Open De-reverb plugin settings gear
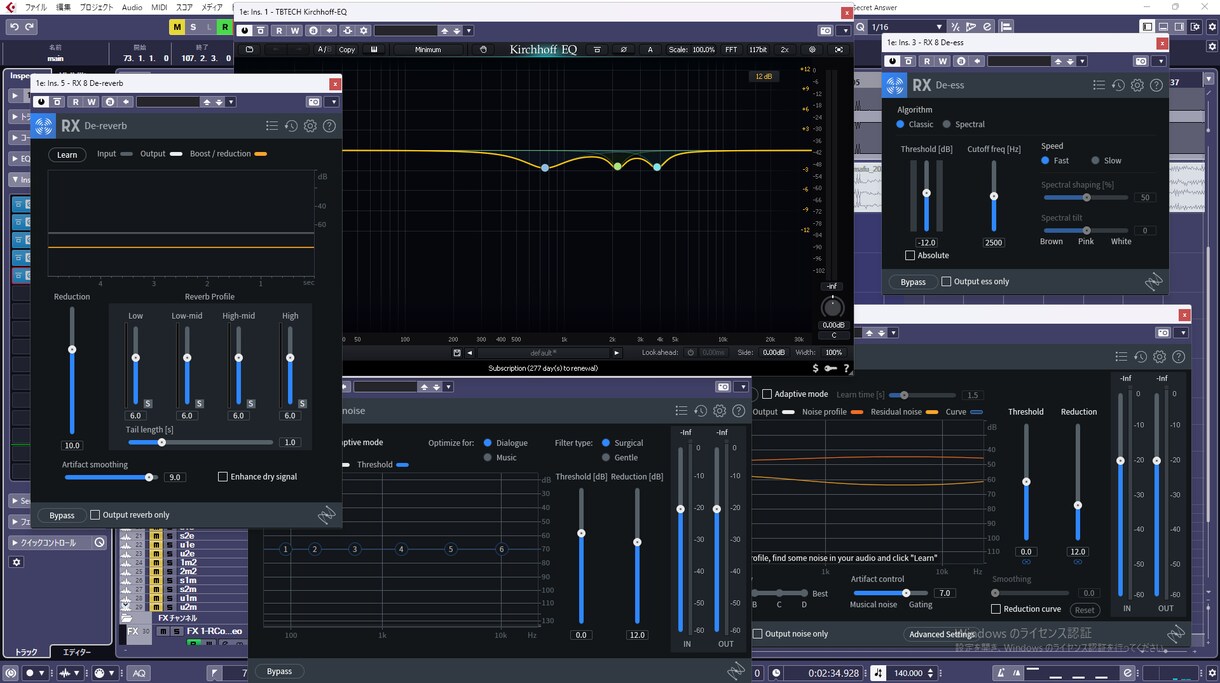Image resolution: width=1220 pixels, height=683 pixels. (310, 126)
